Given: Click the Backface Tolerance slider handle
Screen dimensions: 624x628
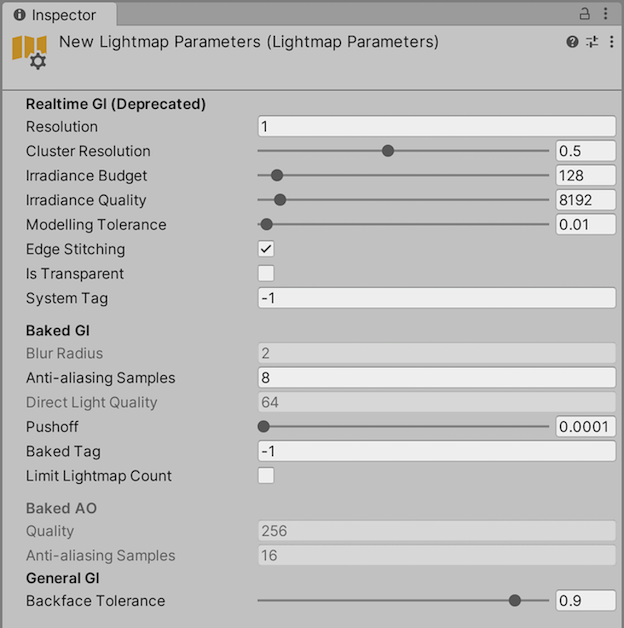Looking at the screenshot, I should (x=515, y=601).
